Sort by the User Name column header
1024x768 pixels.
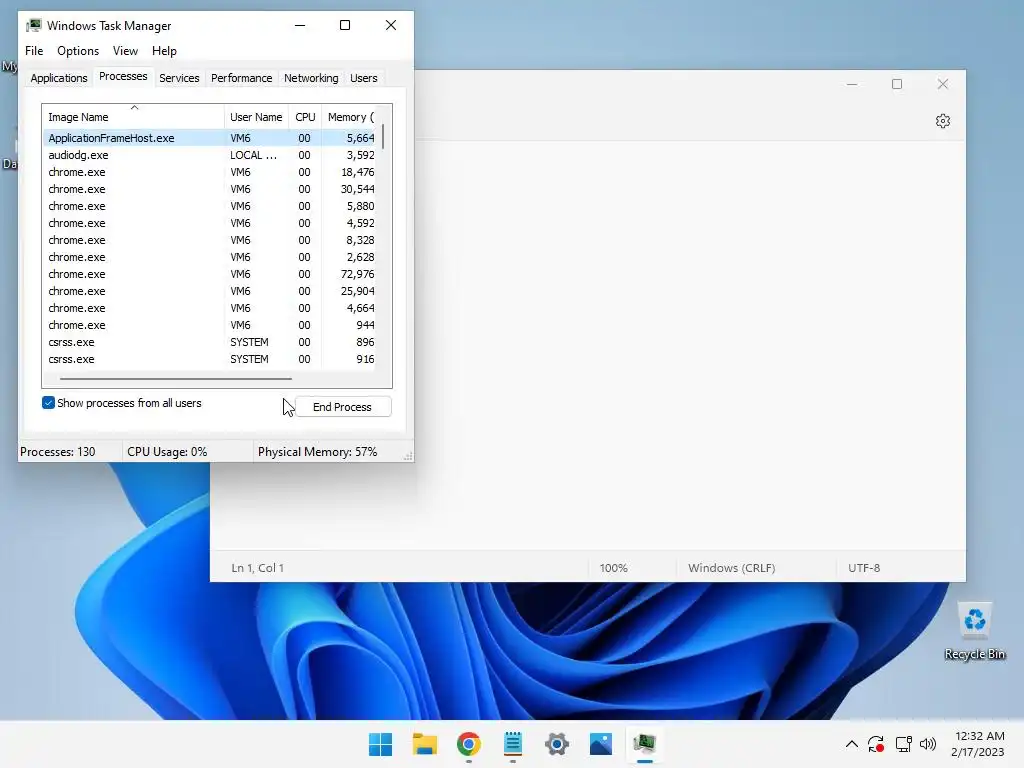click(x=257, y=117)
